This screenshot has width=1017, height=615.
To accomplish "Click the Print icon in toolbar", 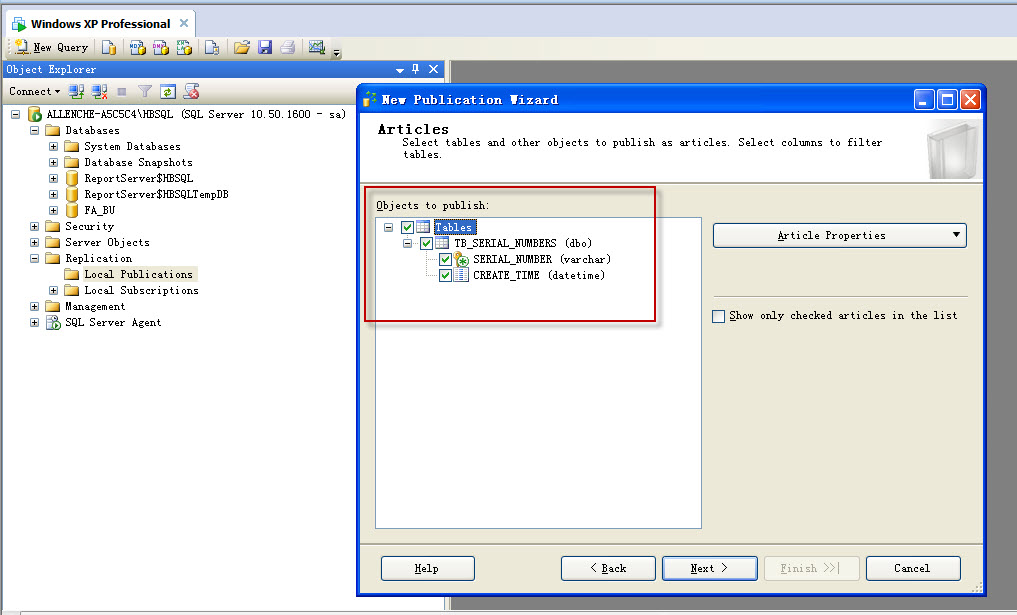I will [288, 47].
